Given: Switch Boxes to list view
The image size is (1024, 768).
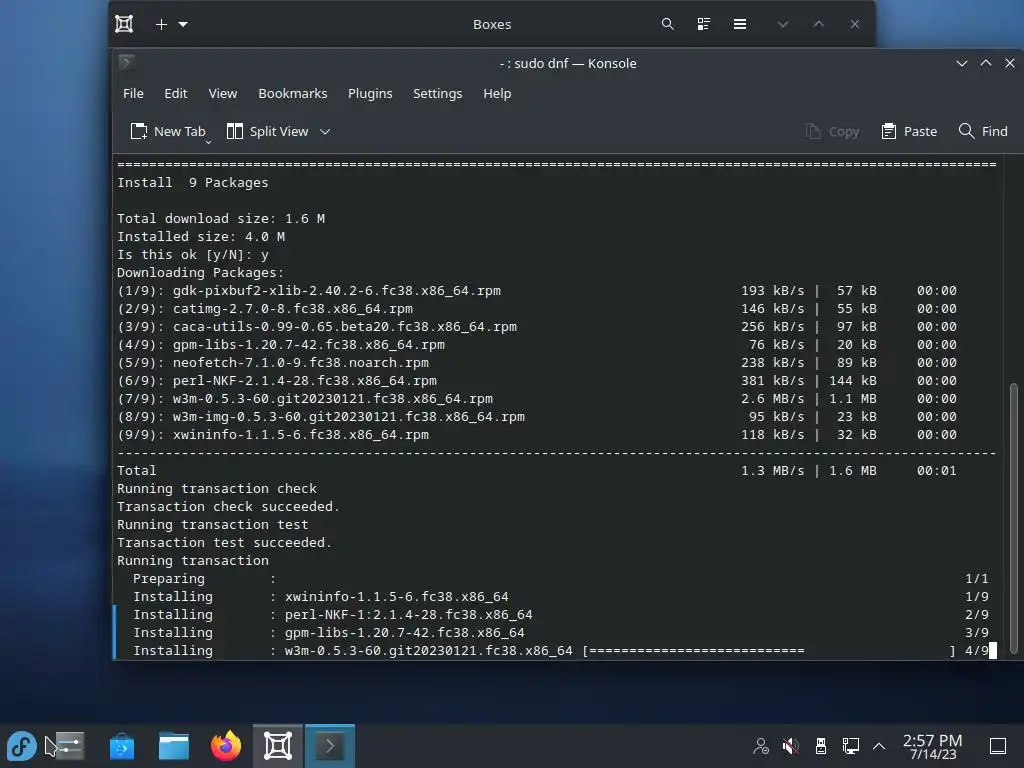Looking at the screenshot, I should coord(703,24).
